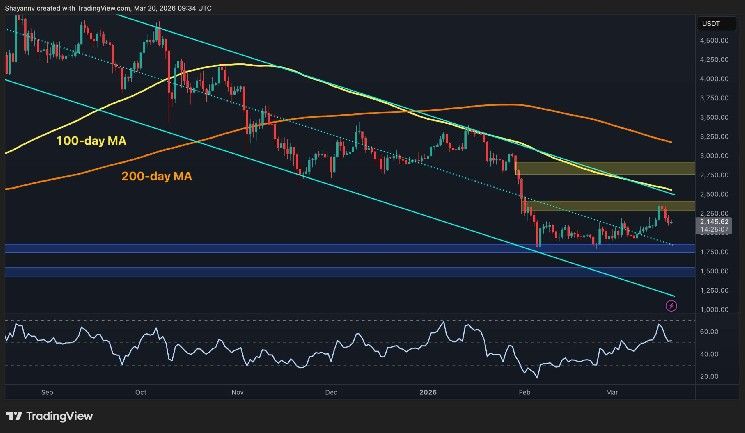Click the TradingView logo at bottom

pos(49,416)
